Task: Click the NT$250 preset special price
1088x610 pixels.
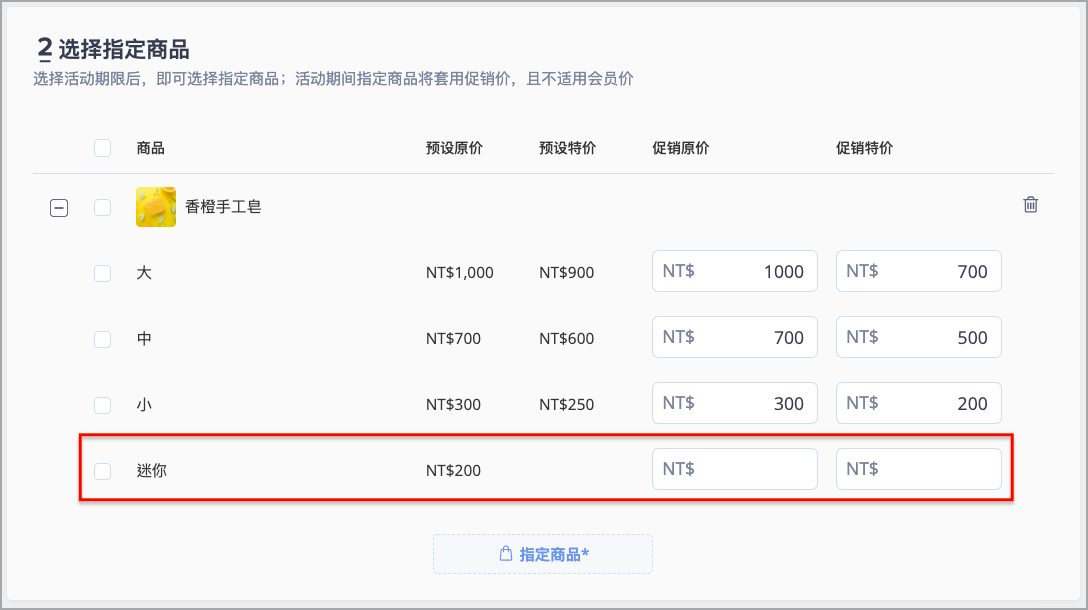Action: click(566, 405)
